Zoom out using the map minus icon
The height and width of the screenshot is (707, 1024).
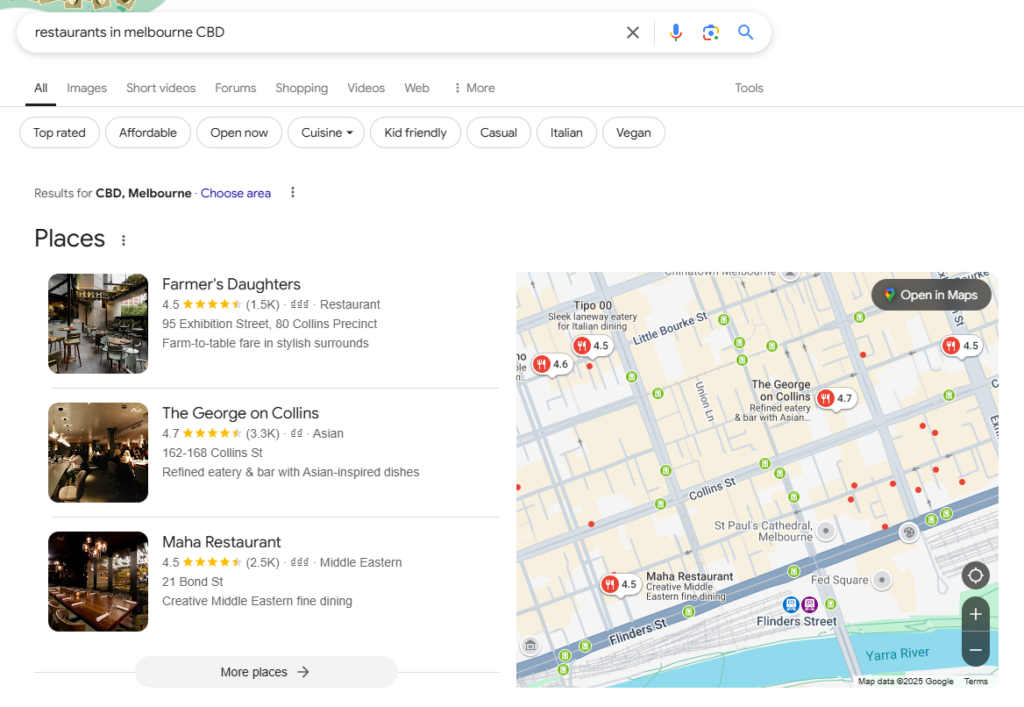pyautogui.click(x=975, y=650)
